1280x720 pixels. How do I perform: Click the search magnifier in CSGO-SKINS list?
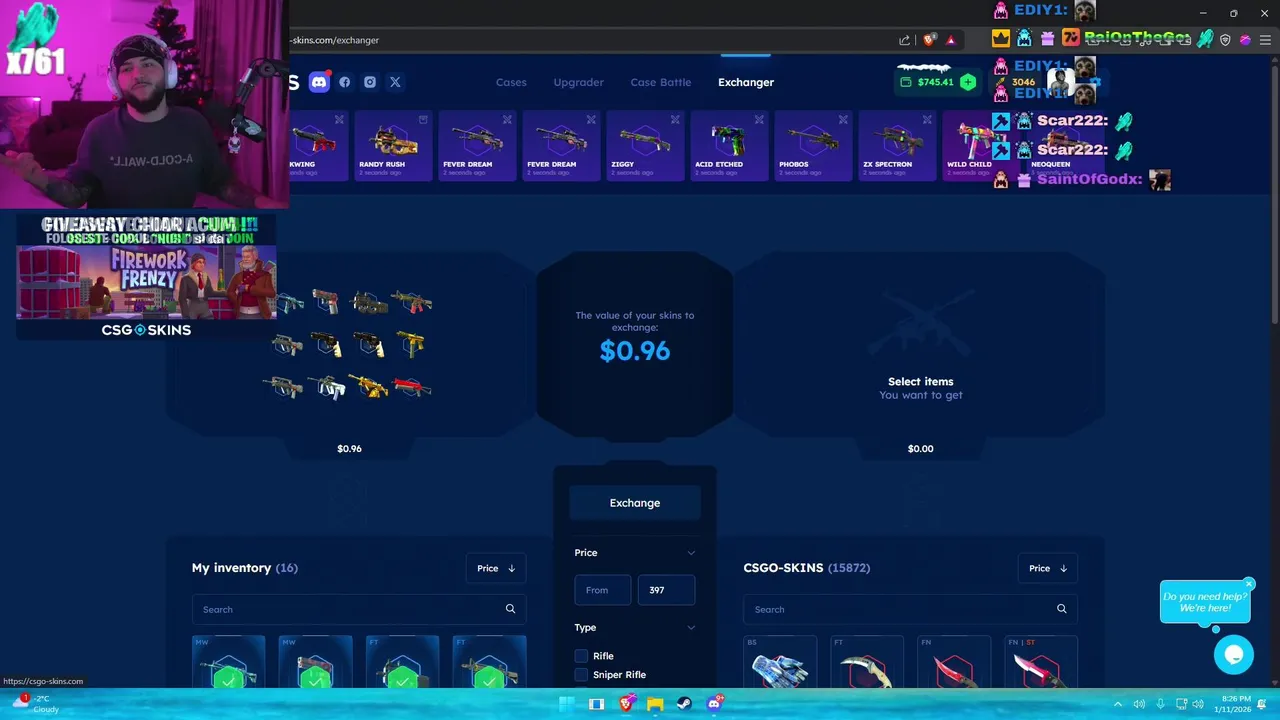coord(1061,609)
